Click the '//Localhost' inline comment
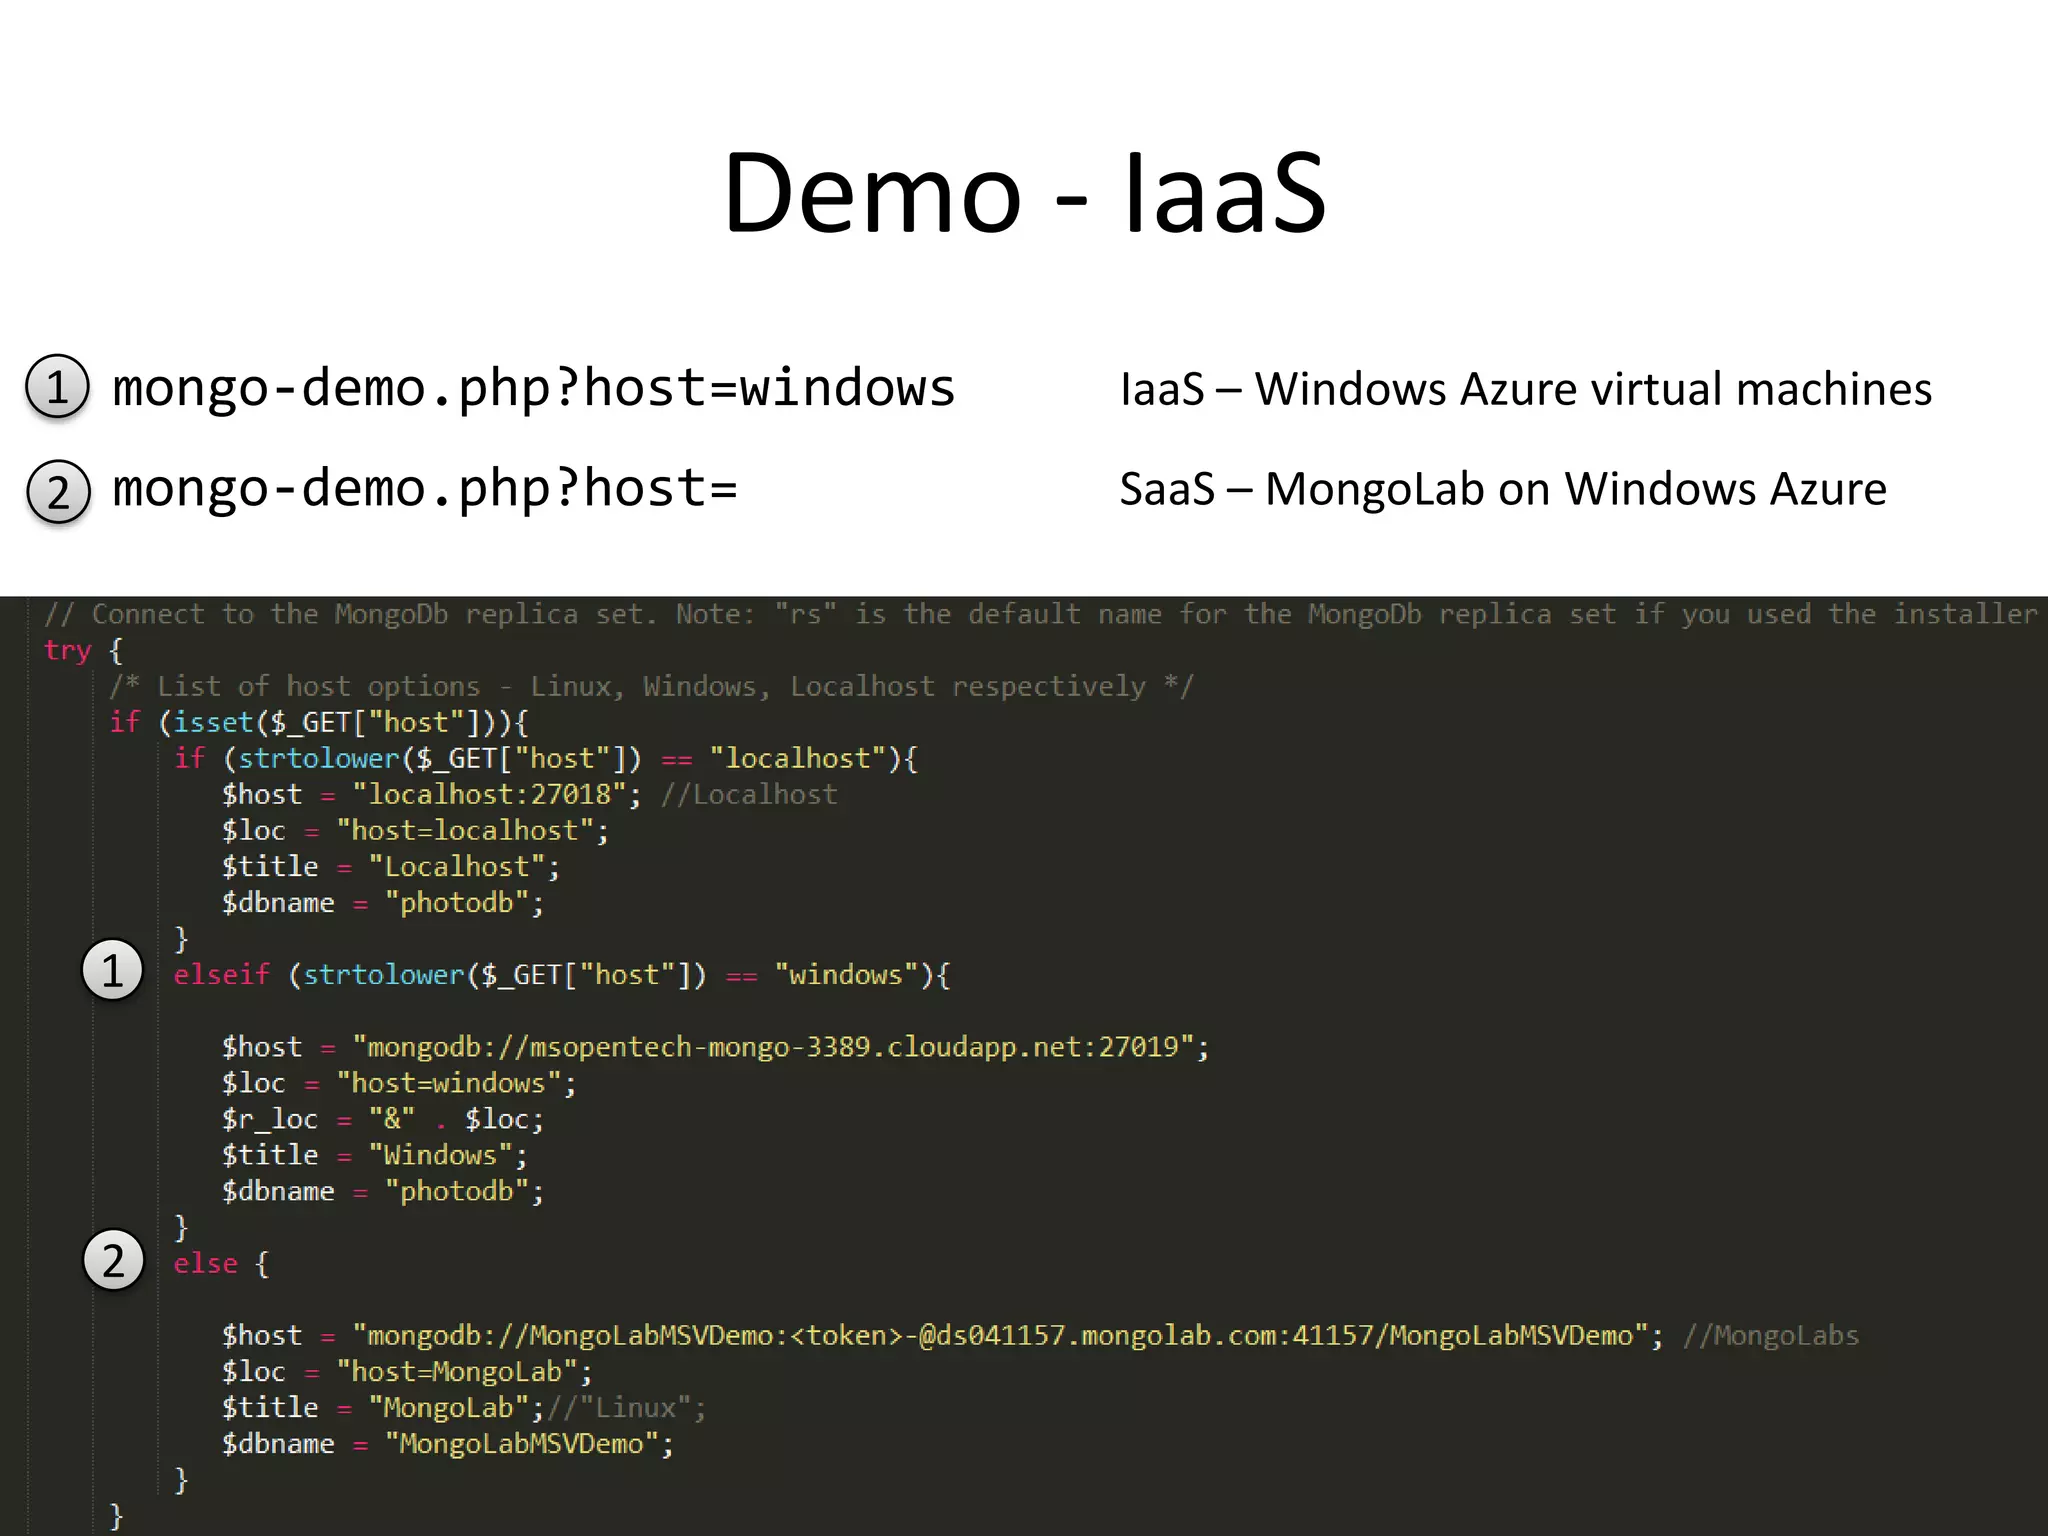Image resolution: width=2048 pixels, height=1536 pixels. pos(749,795)
